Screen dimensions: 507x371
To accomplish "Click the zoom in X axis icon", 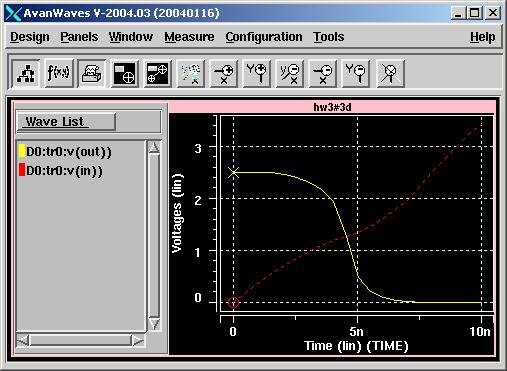I will click(x=224, y=73).
